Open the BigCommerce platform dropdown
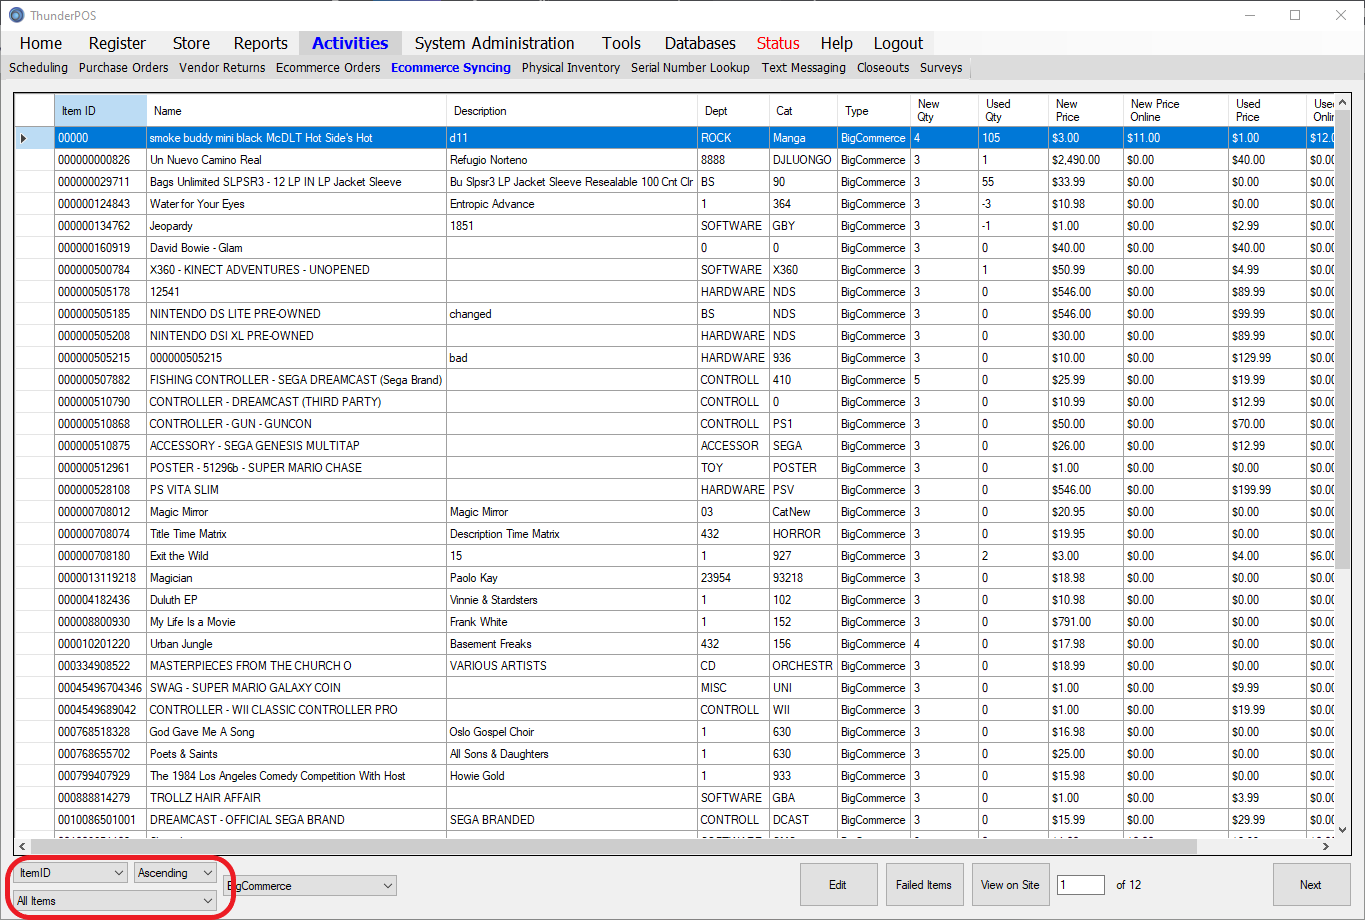 (310, 886)
